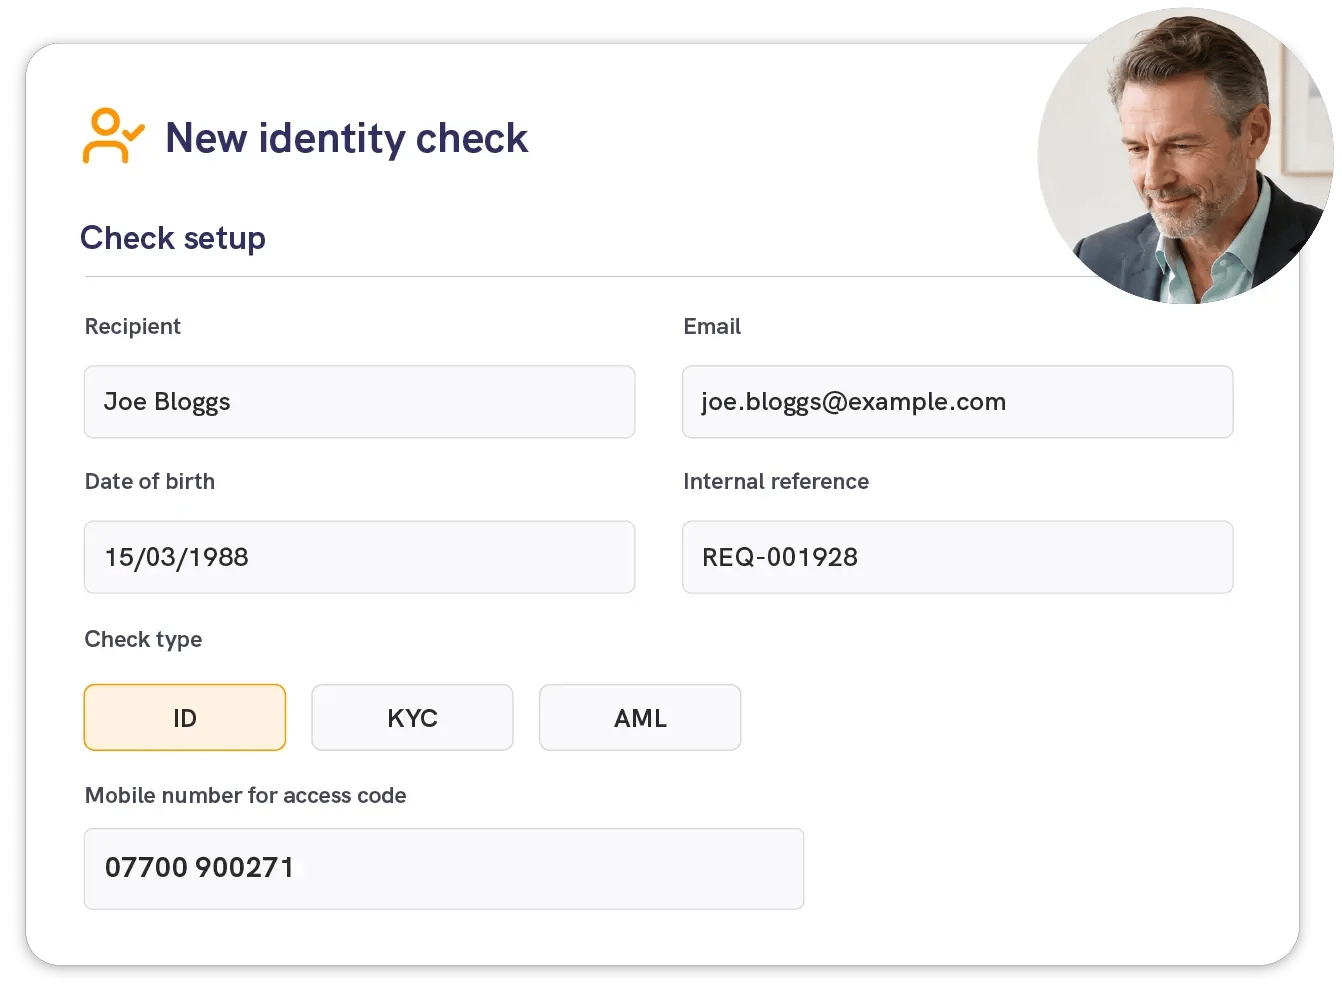Image resolution: width=1342 pixels, height=994 pixels.
Task: Select the KYC check type
Action: pyautogui.click(x=412, y=717)
